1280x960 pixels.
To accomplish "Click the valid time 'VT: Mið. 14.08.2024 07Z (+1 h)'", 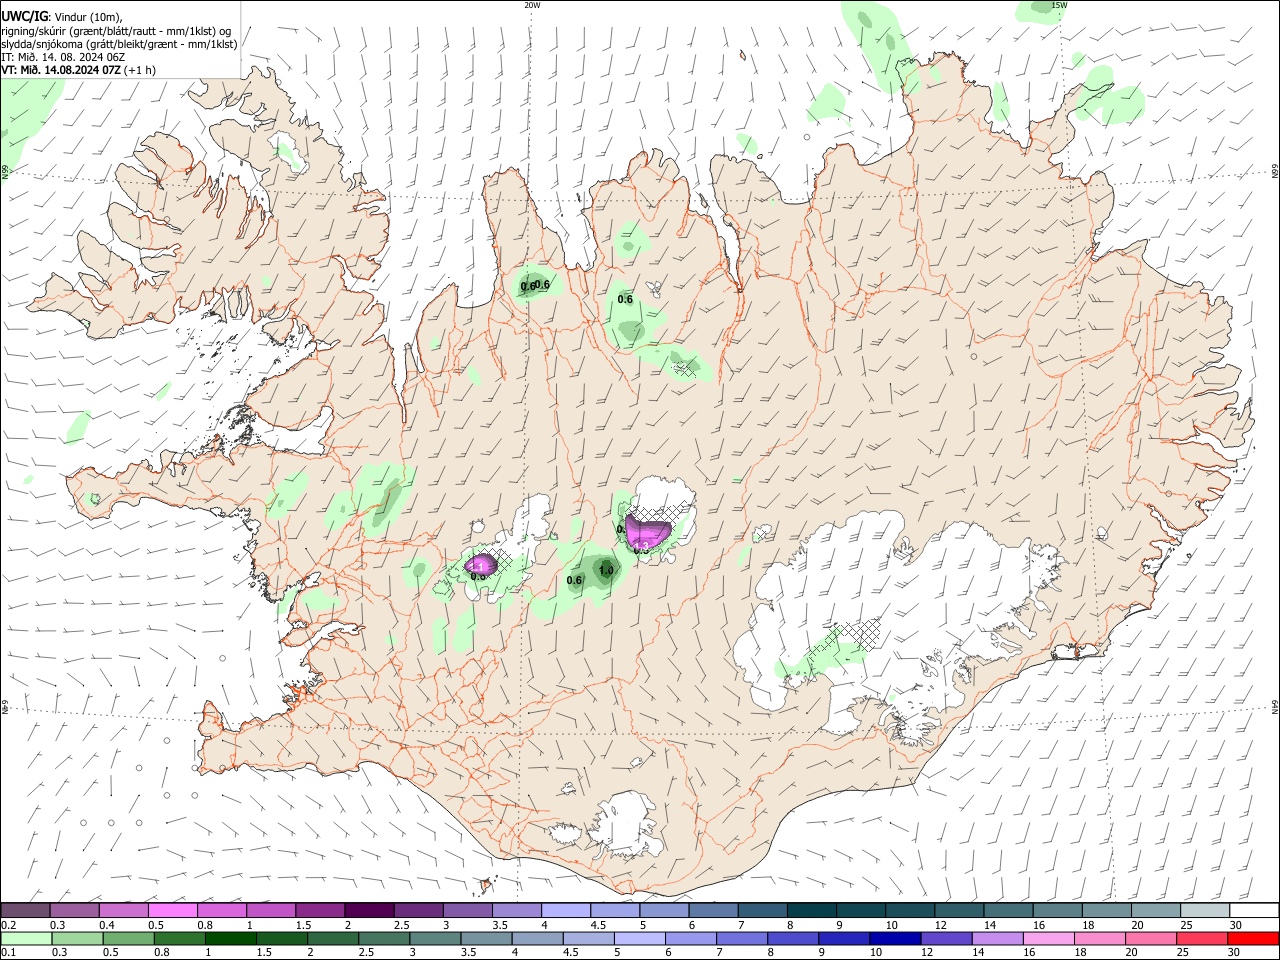I will pyautogui.click(x=78, y=70).
